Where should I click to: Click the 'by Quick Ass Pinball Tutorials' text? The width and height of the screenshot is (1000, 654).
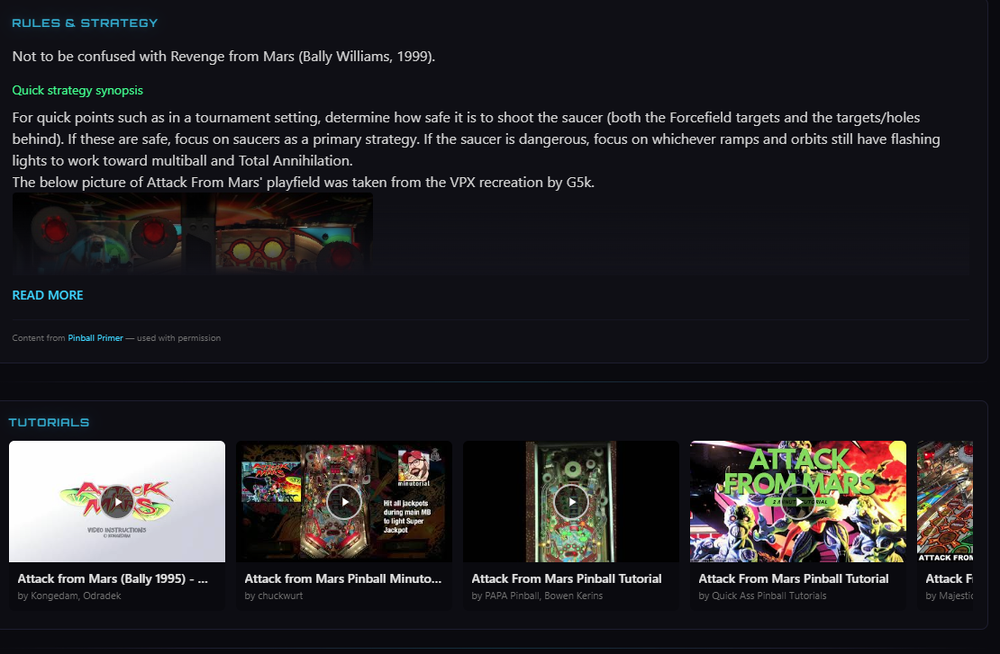click(762, 596)
